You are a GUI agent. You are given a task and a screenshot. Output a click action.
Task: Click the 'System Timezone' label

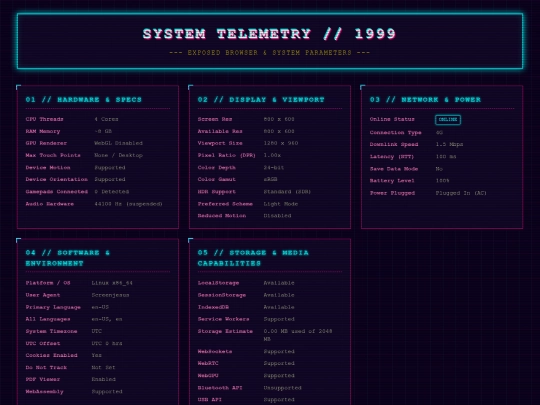pyautogui.click(x=51, y=331)
